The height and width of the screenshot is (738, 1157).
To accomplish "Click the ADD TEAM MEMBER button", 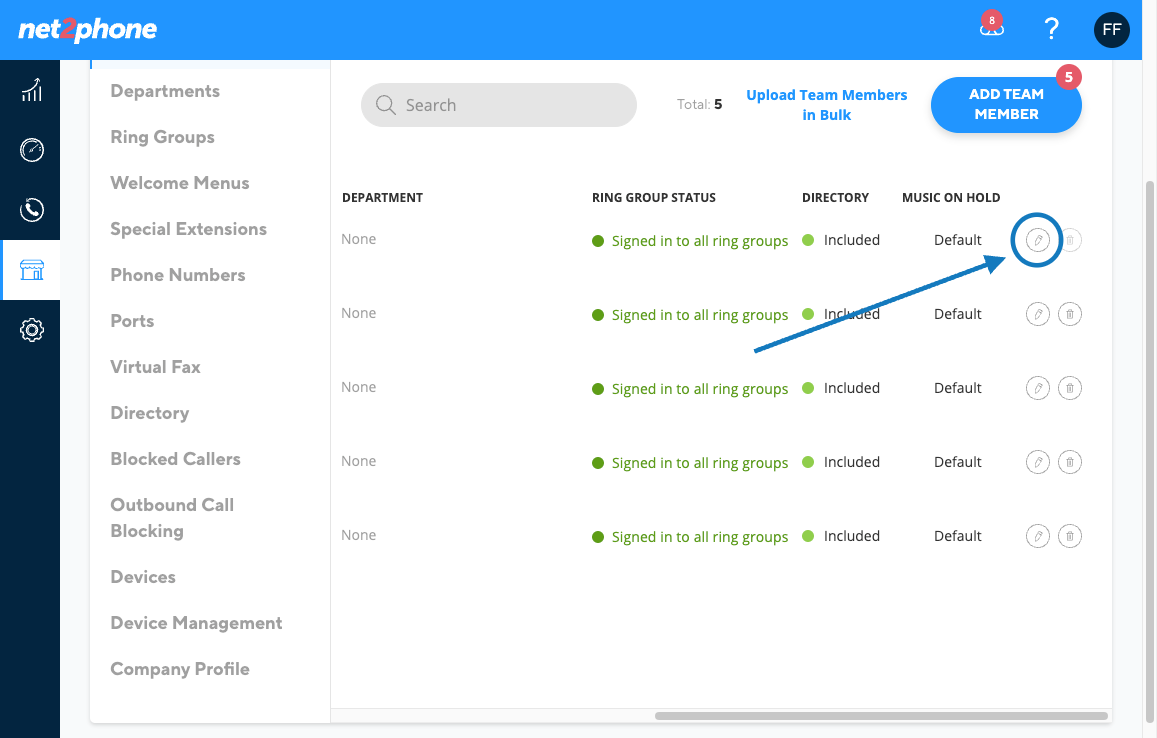I will pyautogui.click(x=1006, y=105).
